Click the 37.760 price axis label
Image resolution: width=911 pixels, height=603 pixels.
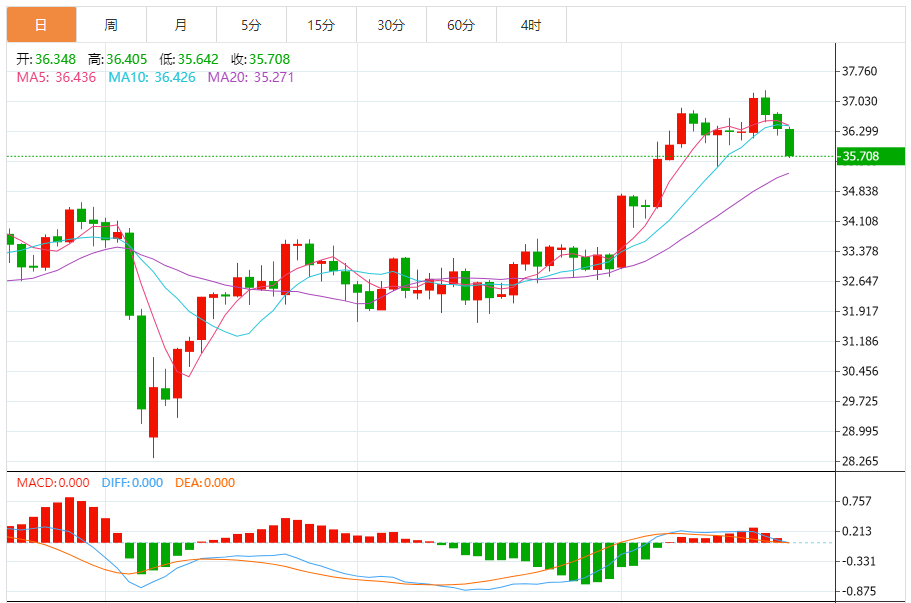tap(860, 71)
